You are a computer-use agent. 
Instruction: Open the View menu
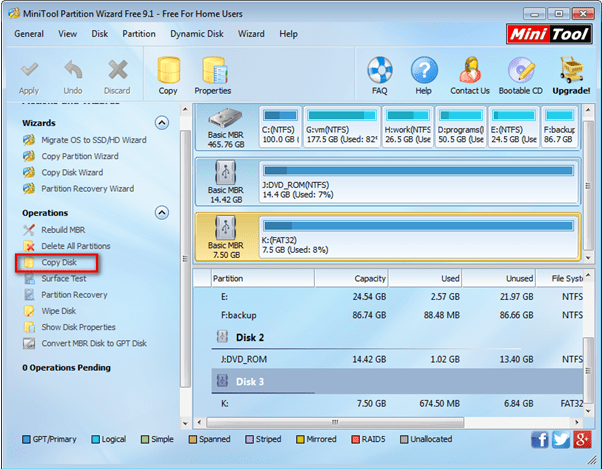pos(68,34)
